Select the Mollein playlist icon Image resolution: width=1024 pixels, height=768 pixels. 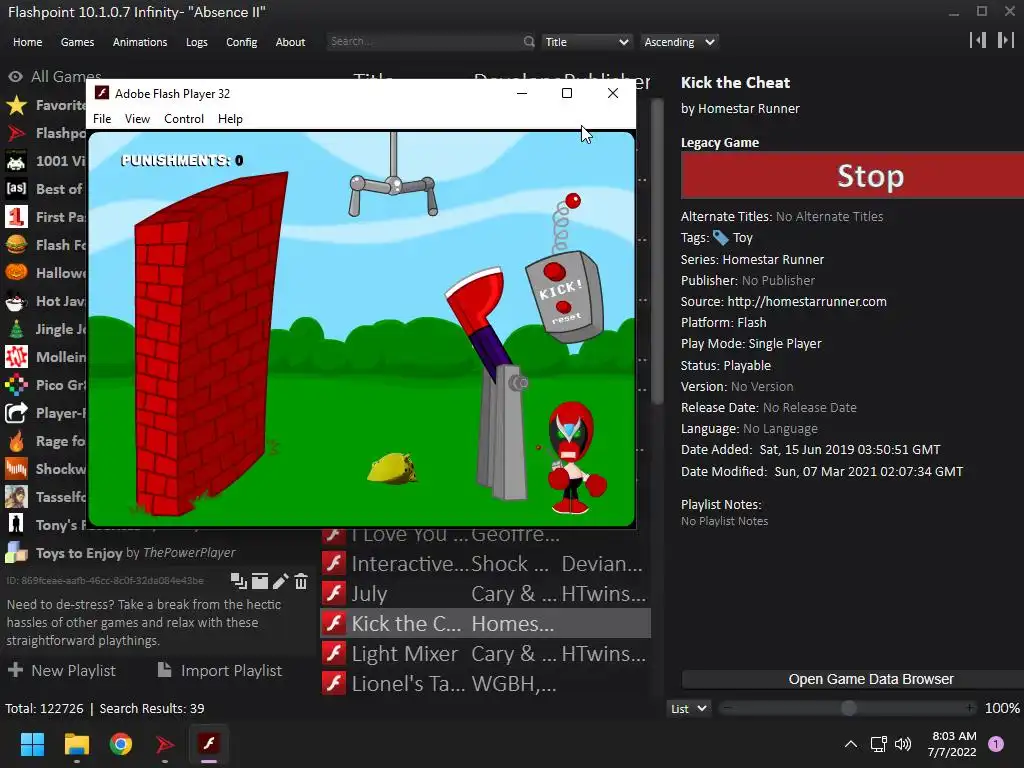[x=16, y=357]
